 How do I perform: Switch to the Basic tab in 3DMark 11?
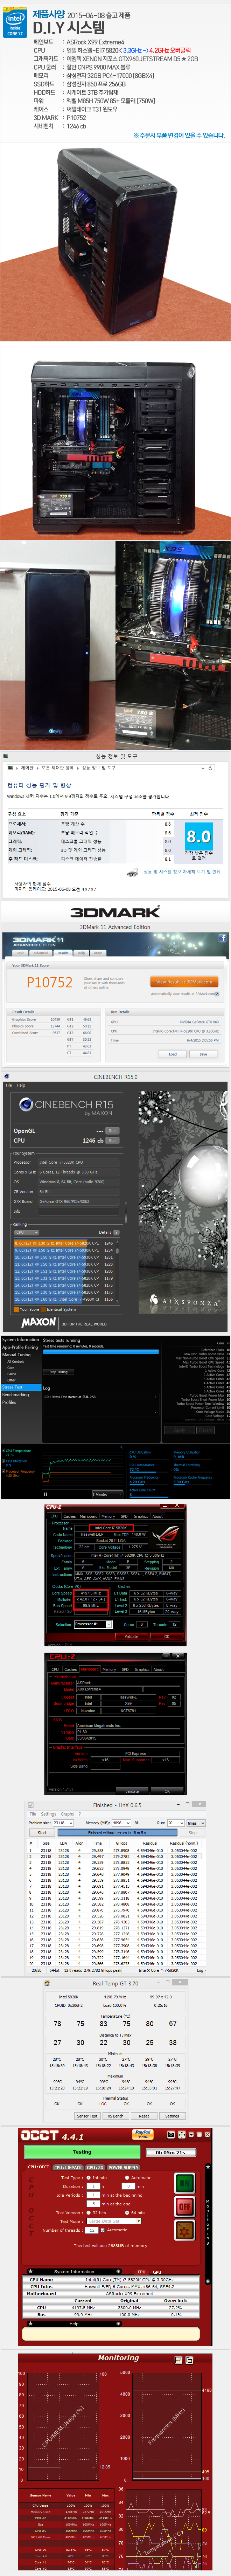tap(20, 953)
